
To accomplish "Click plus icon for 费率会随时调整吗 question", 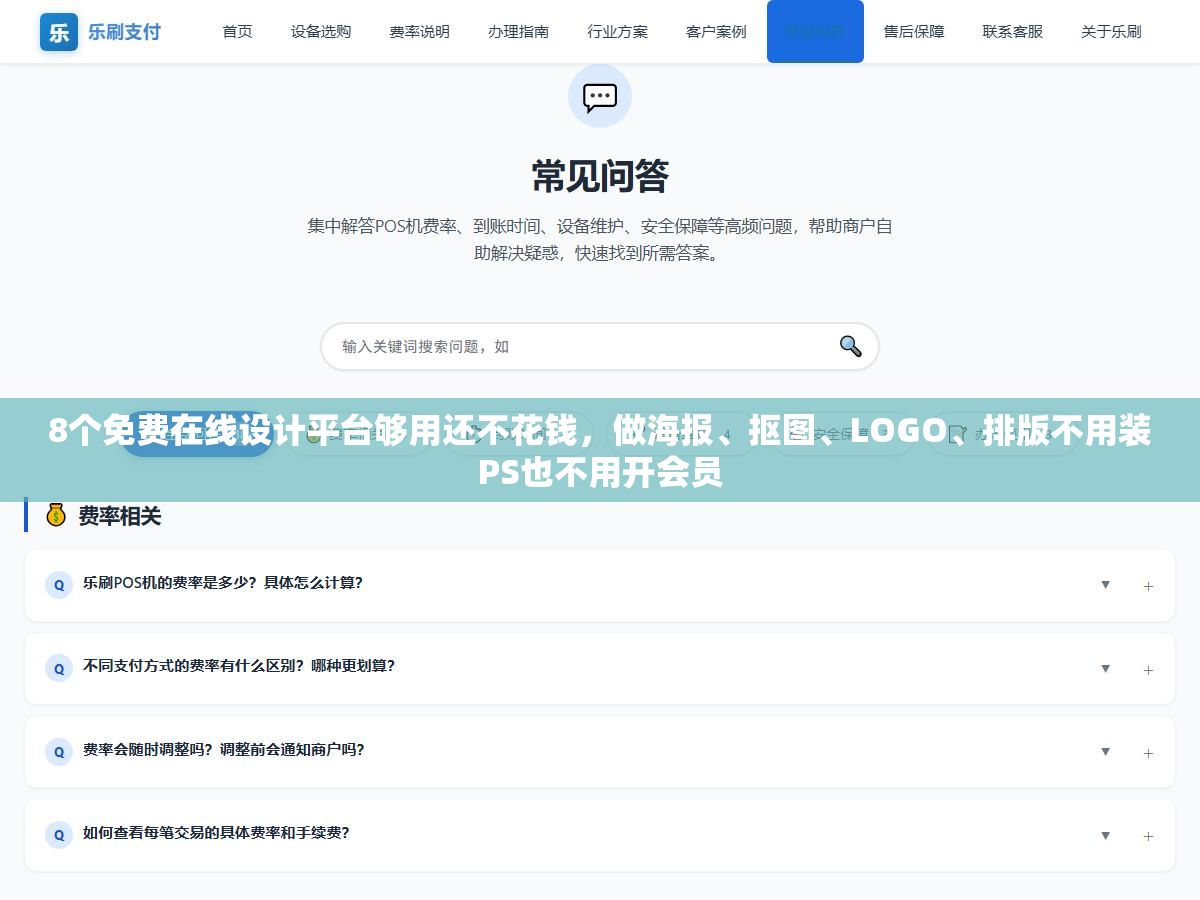I will pyautogui.click(x=1148, y=753).
